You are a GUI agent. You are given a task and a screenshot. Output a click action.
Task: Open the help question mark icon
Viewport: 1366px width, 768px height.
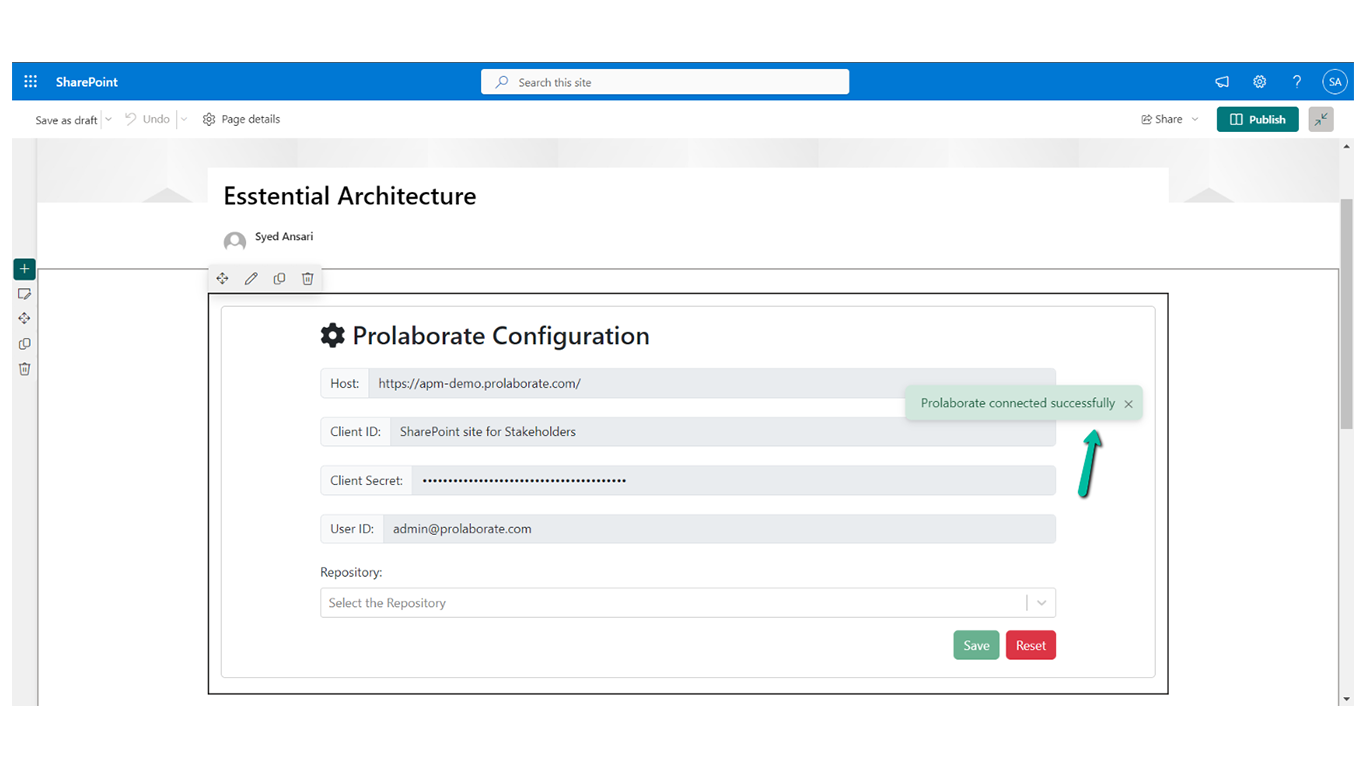[x=1297, y=82]
